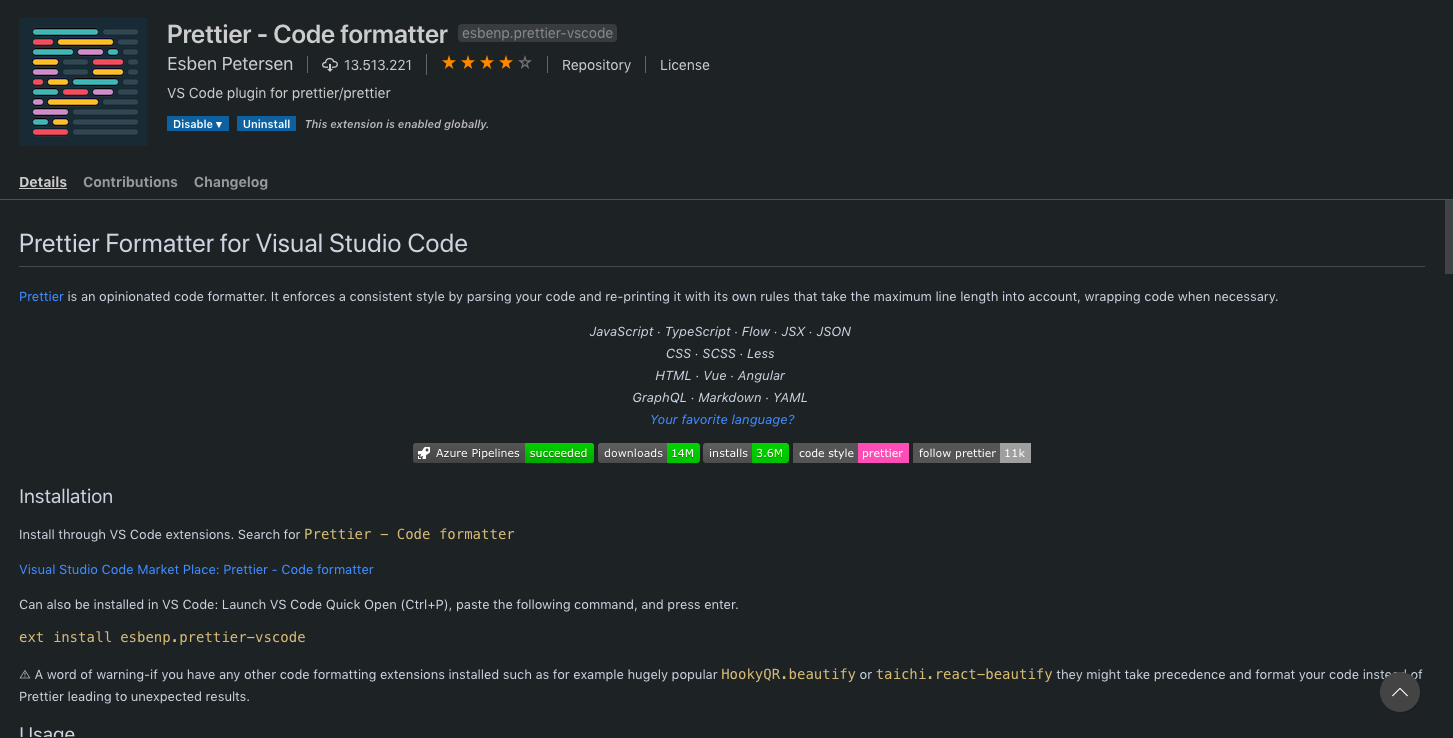
Task: Switch to the Contributions tab
Action: tap(130, 182)
